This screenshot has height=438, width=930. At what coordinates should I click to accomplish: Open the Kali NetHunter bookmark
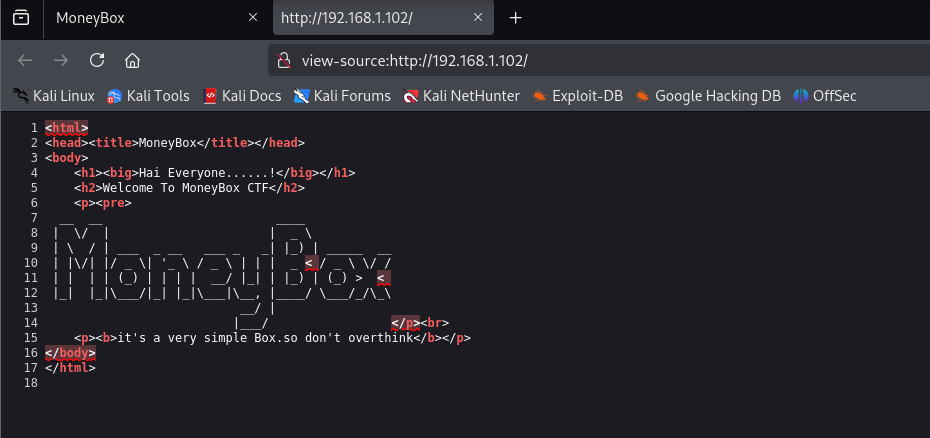(x=461, y=96)
